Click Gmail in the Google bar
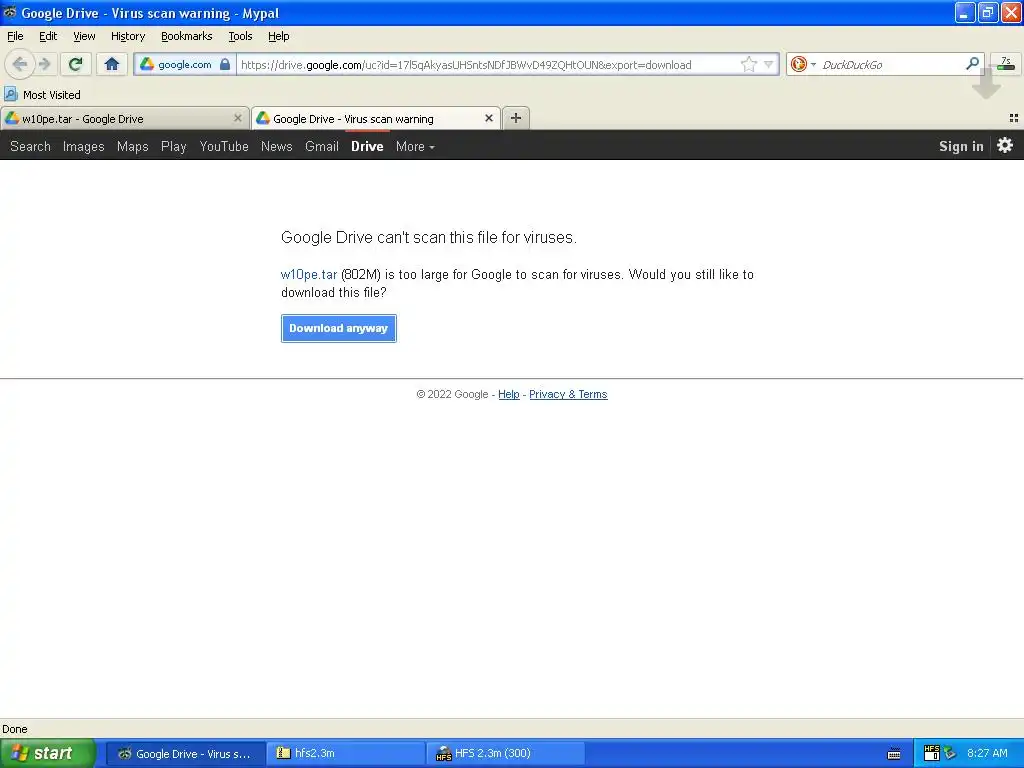 (x=322, y=146)
